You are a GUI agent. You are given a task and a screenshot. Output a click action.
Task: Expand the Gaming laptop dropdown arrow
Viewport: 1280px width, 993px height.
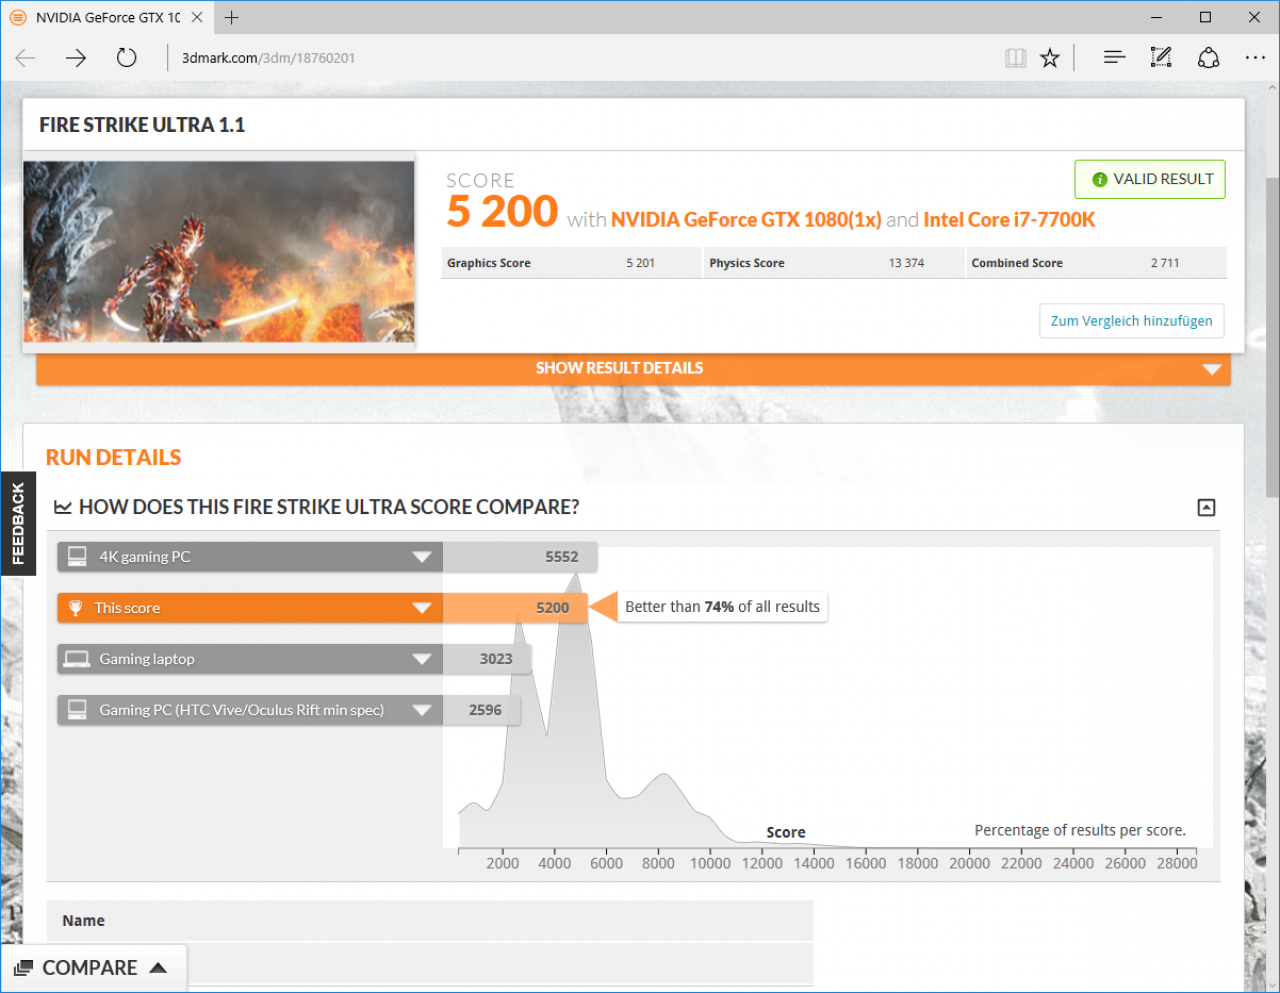pos(422,659)
